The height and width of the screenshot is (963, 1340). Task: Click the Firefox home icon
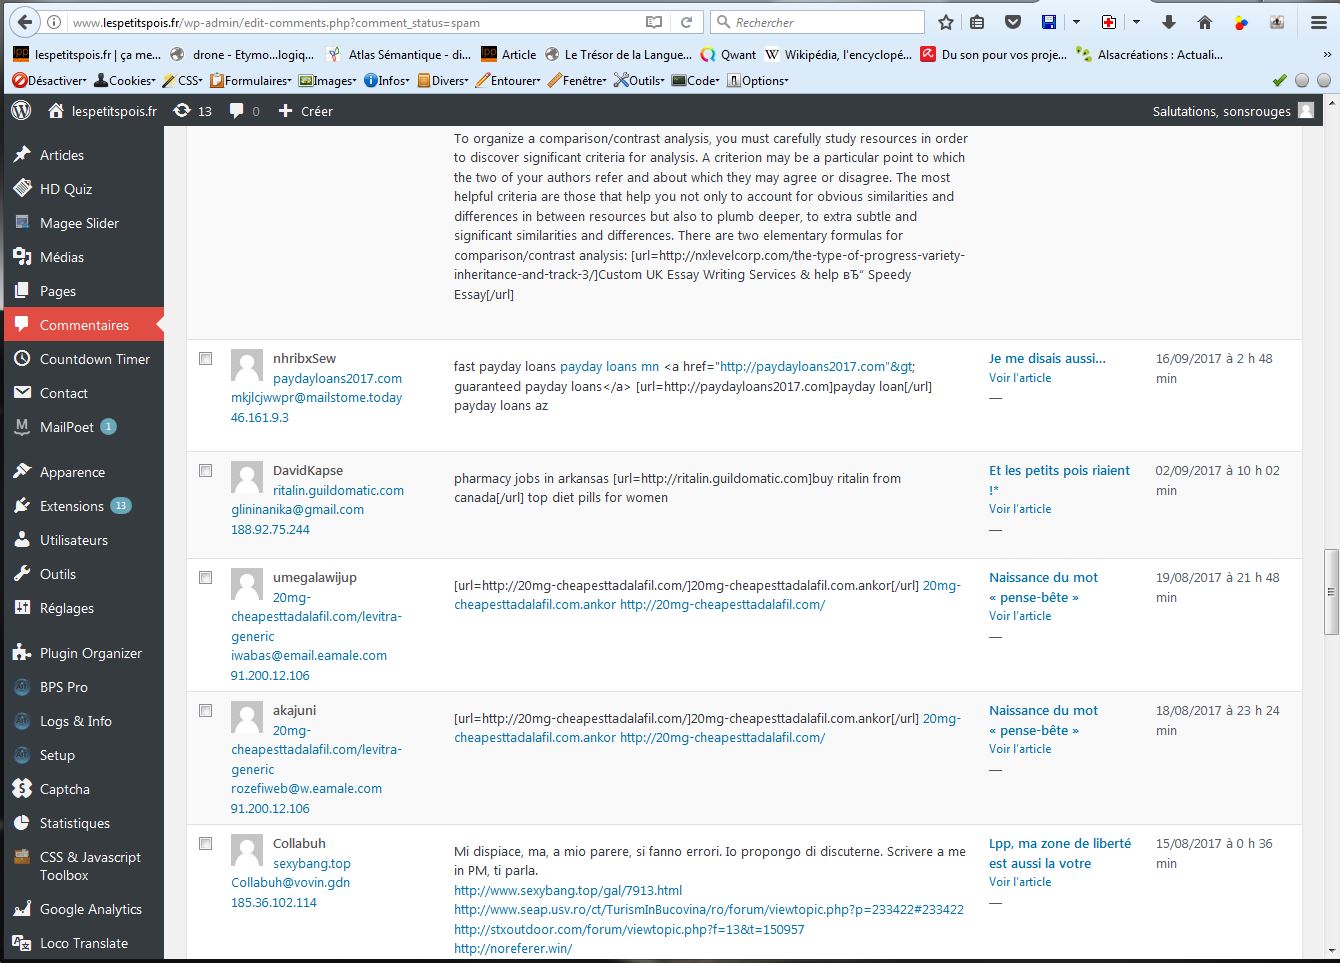point(1205,22)
